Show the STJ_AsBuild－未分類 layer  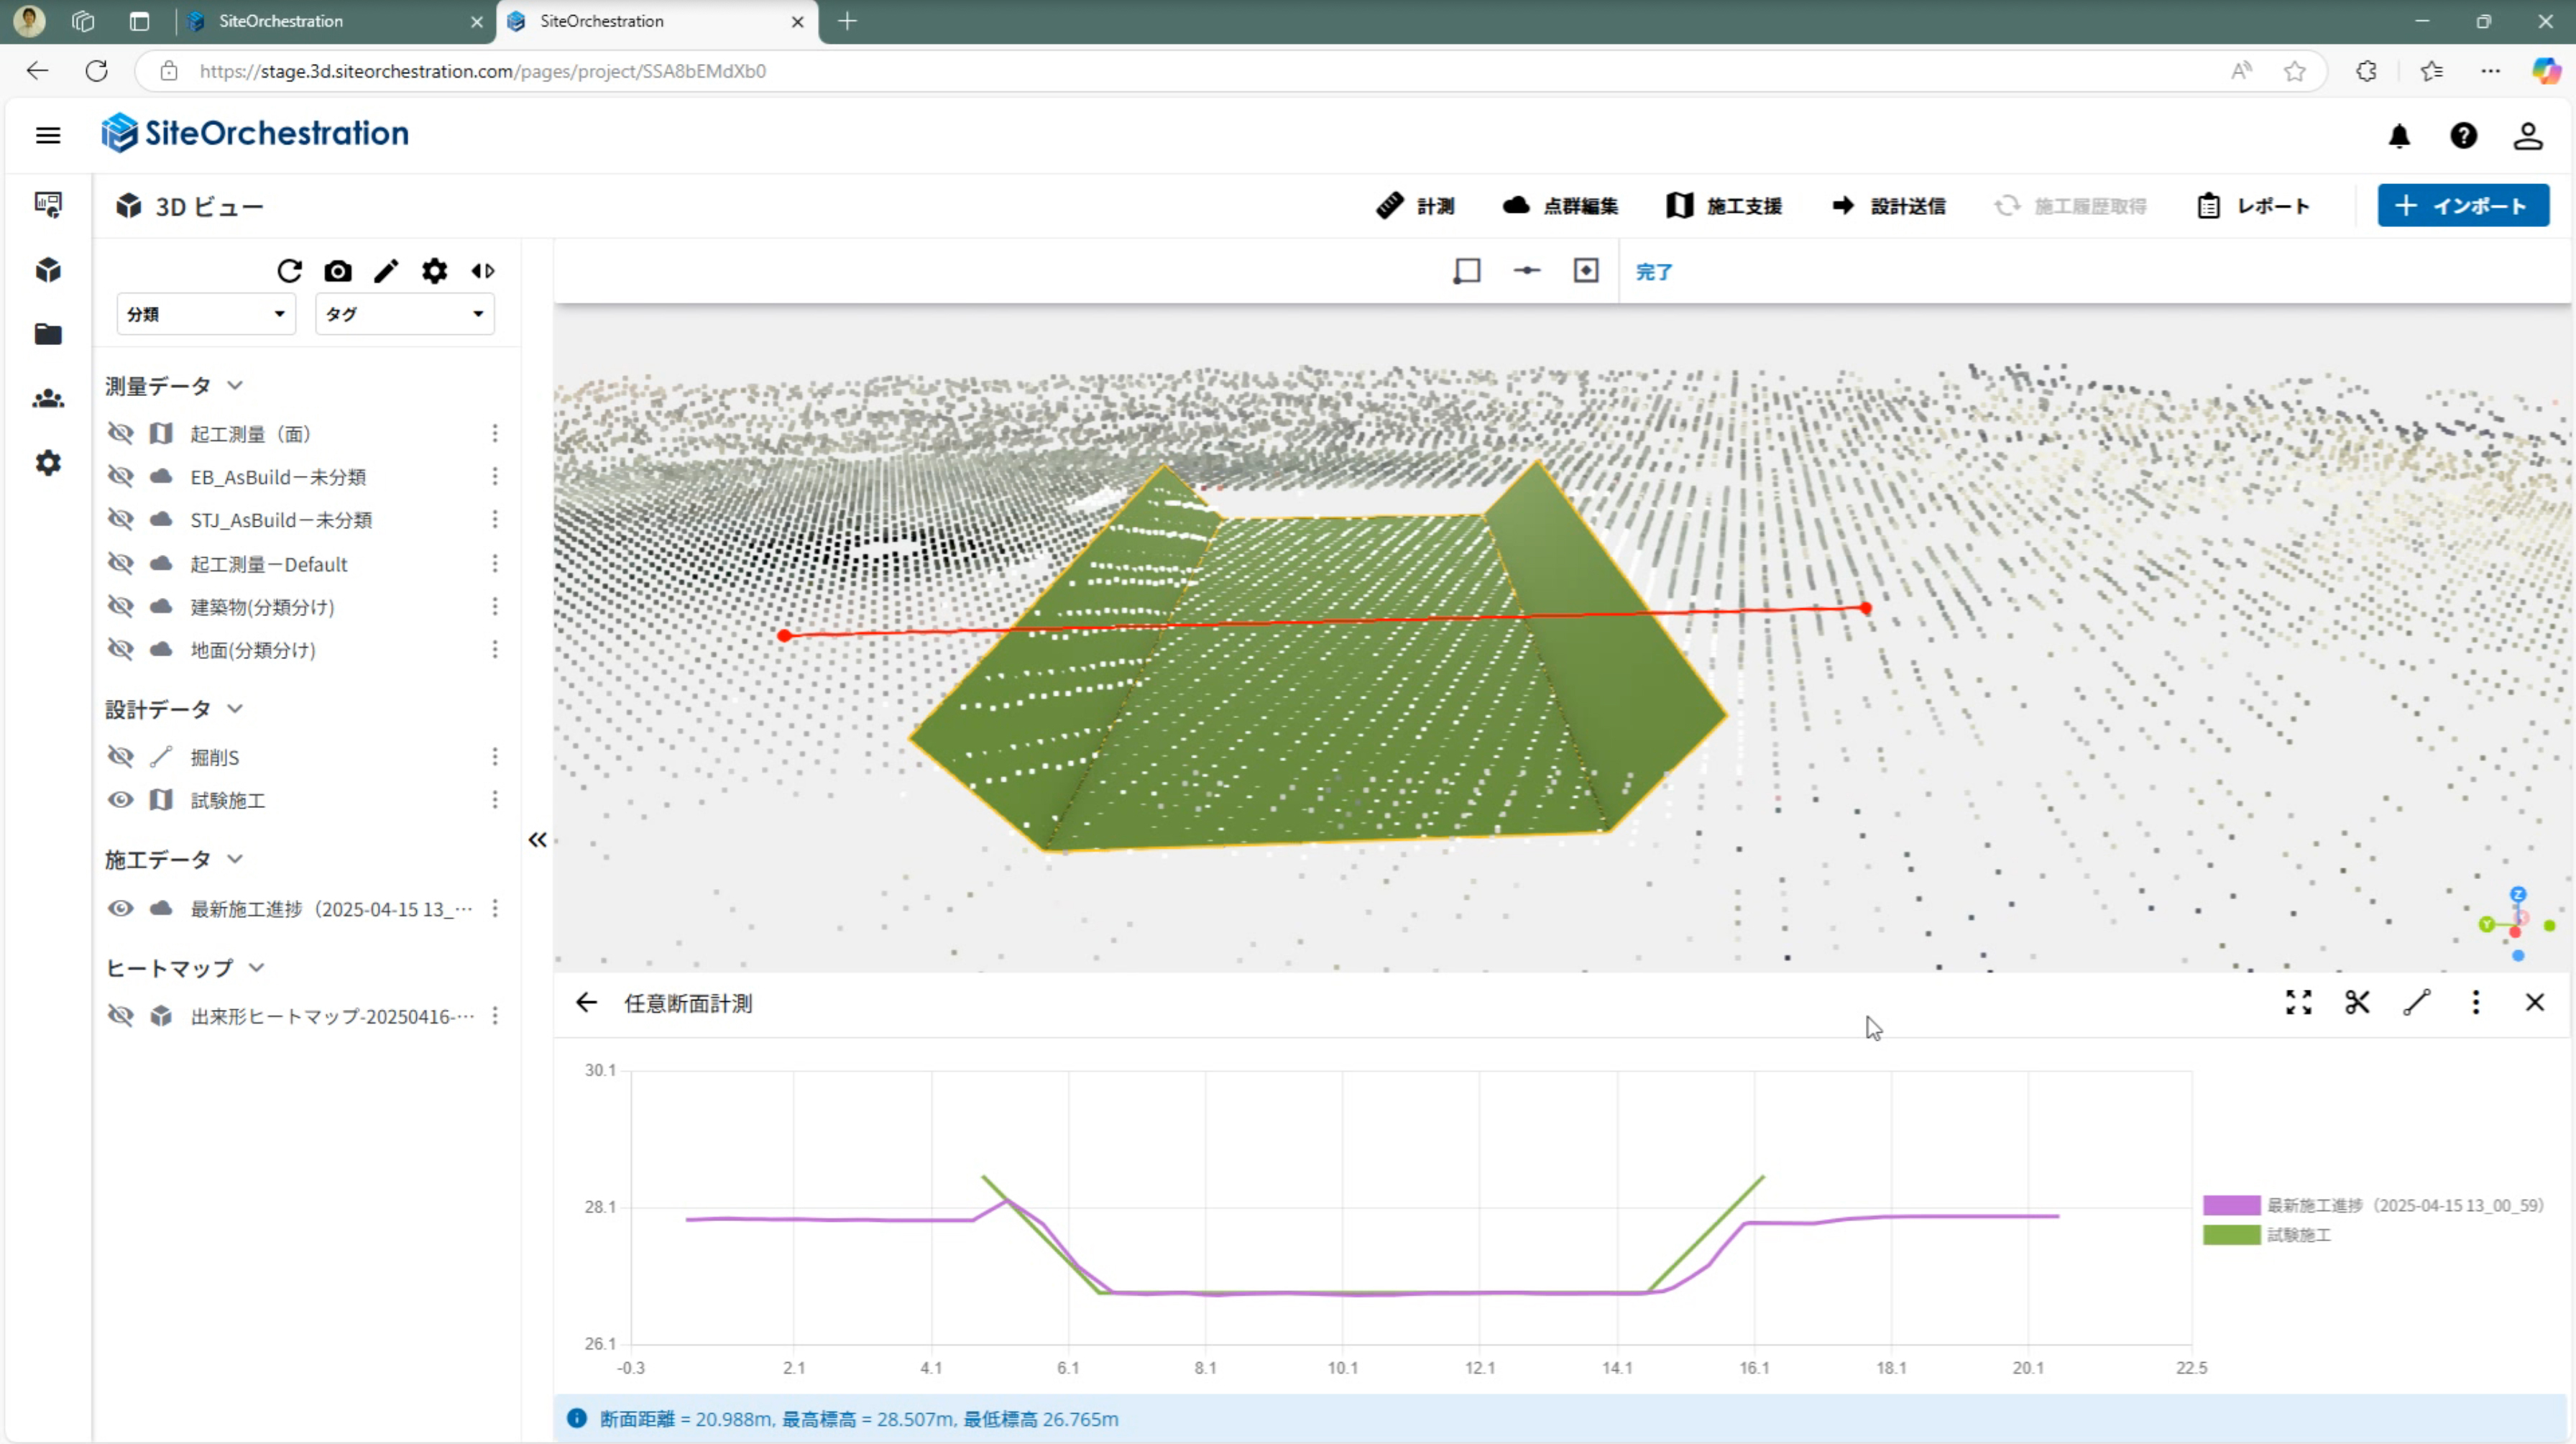(x=120, y=519)
